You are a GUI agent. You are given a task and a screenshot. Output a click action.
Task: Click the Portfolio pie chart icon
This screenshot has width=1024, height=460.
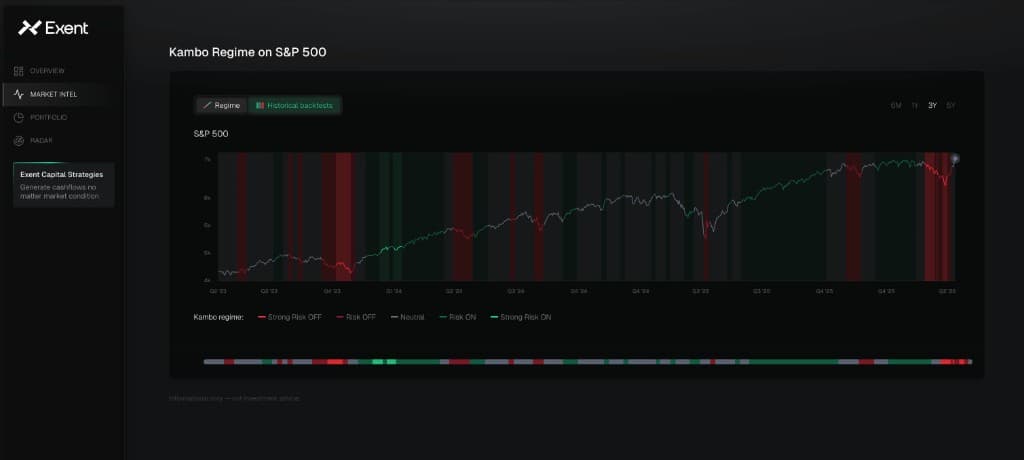click(18, 118)
